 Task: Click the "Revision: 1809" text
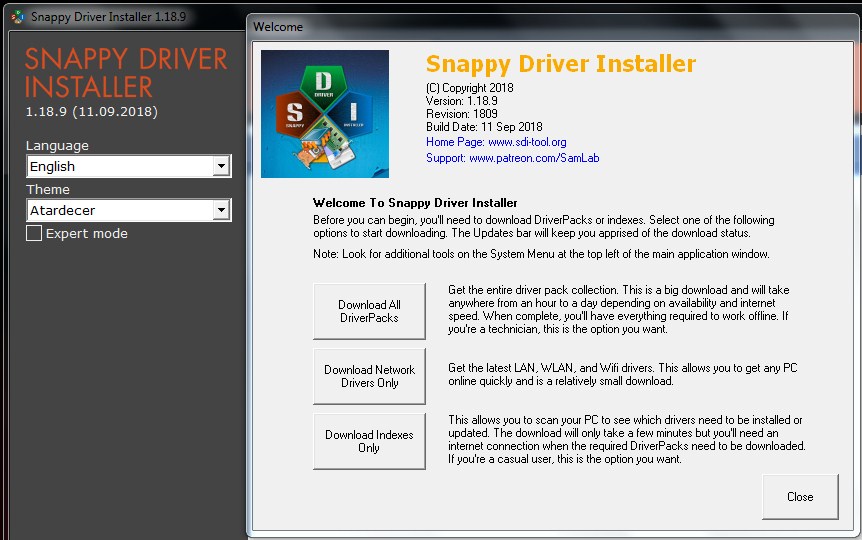point(461,114)
